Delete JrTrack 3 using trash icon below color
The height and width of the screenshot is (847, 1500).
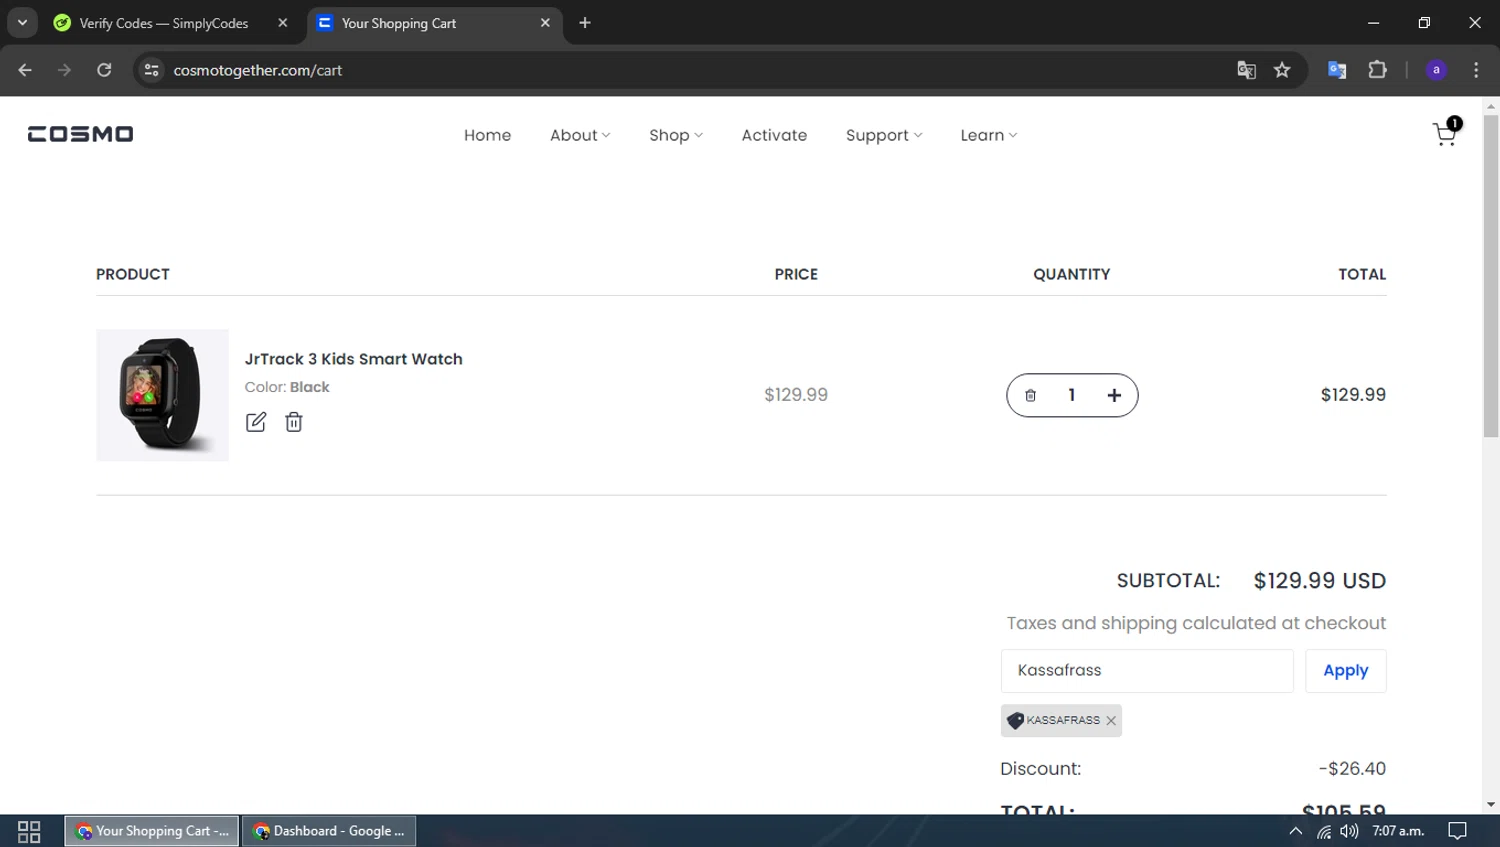point(294,422)
